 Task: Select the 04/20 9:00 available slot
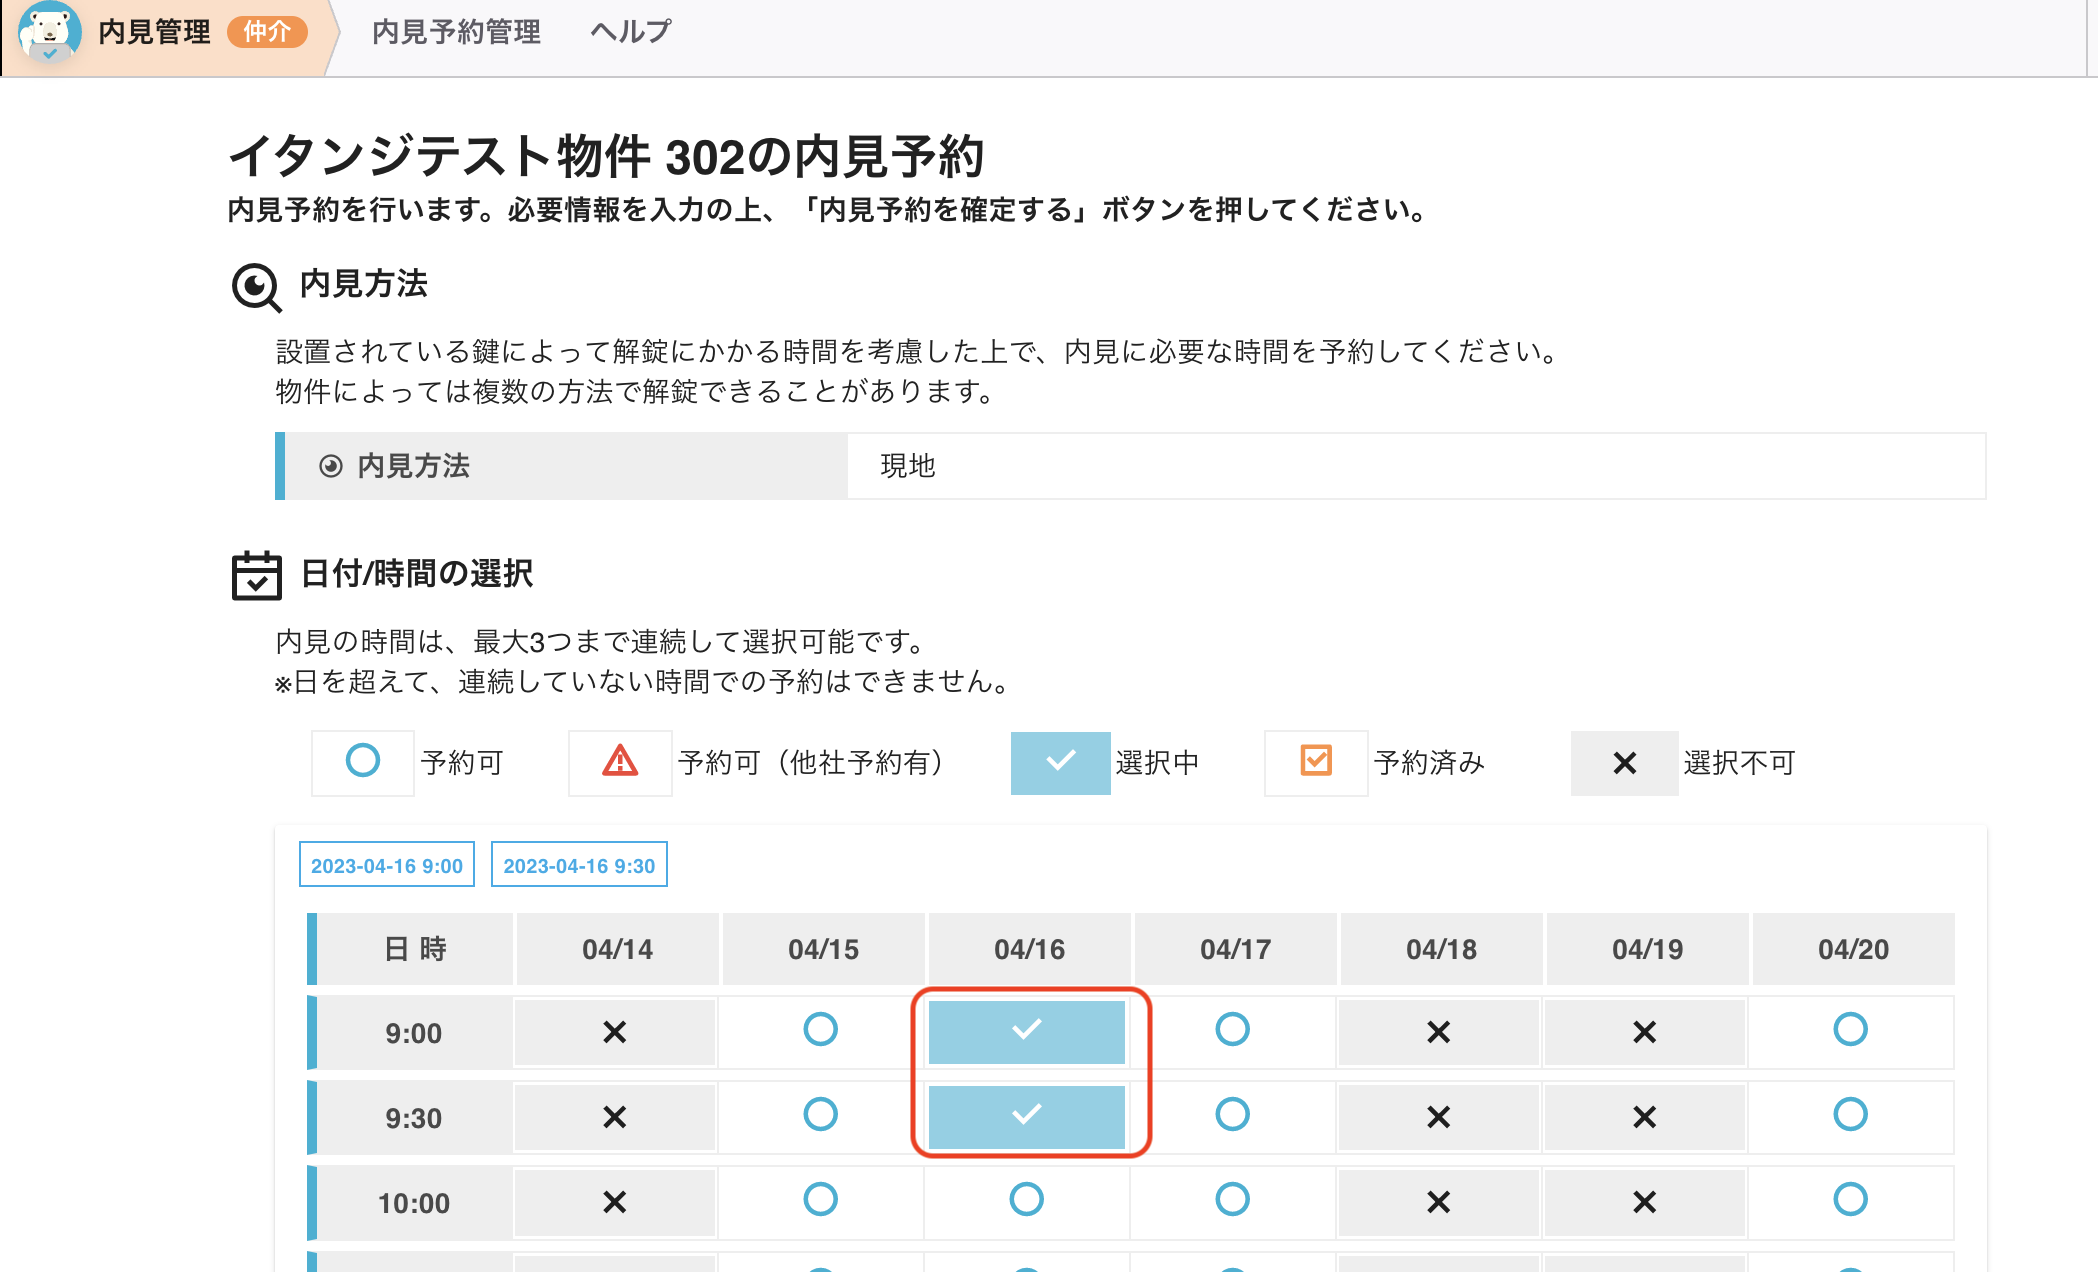[1851, 1029]
